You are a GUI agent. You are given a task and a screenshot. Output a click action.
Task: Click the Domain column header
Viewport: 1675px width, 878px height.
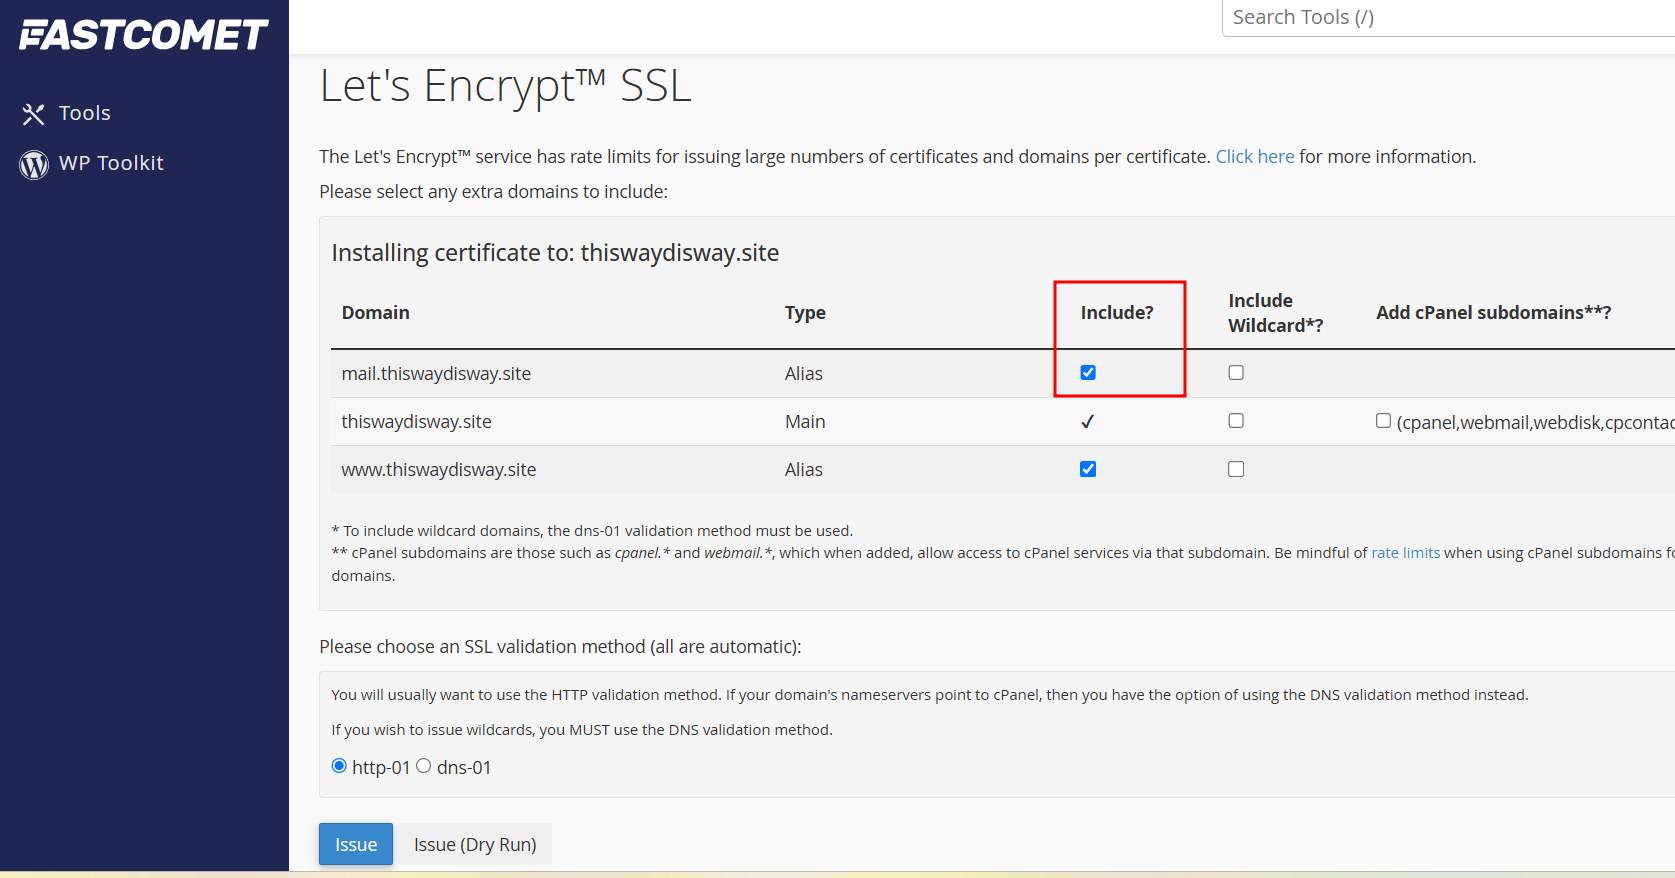pos(375,313)
